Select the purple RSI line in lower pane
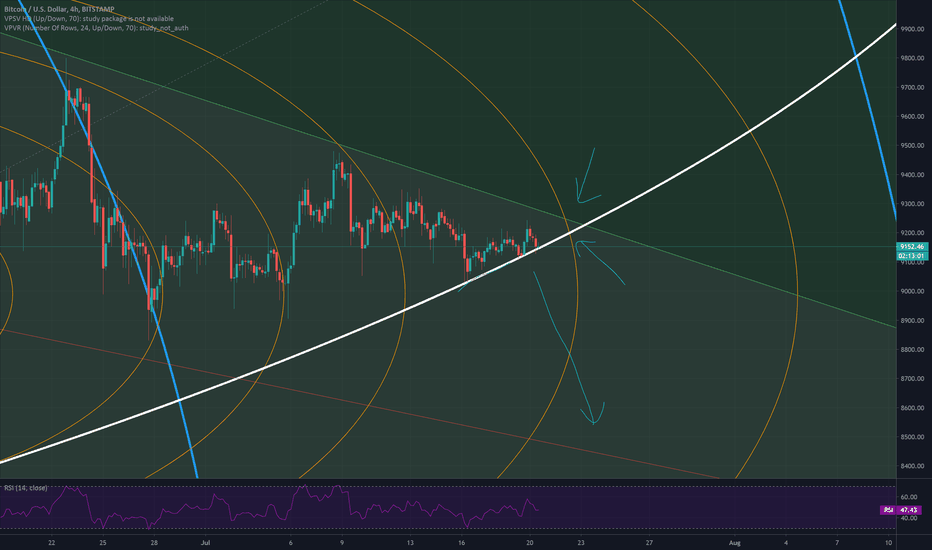Viewport: 932px width, 550px height. (x=270, y=508)
